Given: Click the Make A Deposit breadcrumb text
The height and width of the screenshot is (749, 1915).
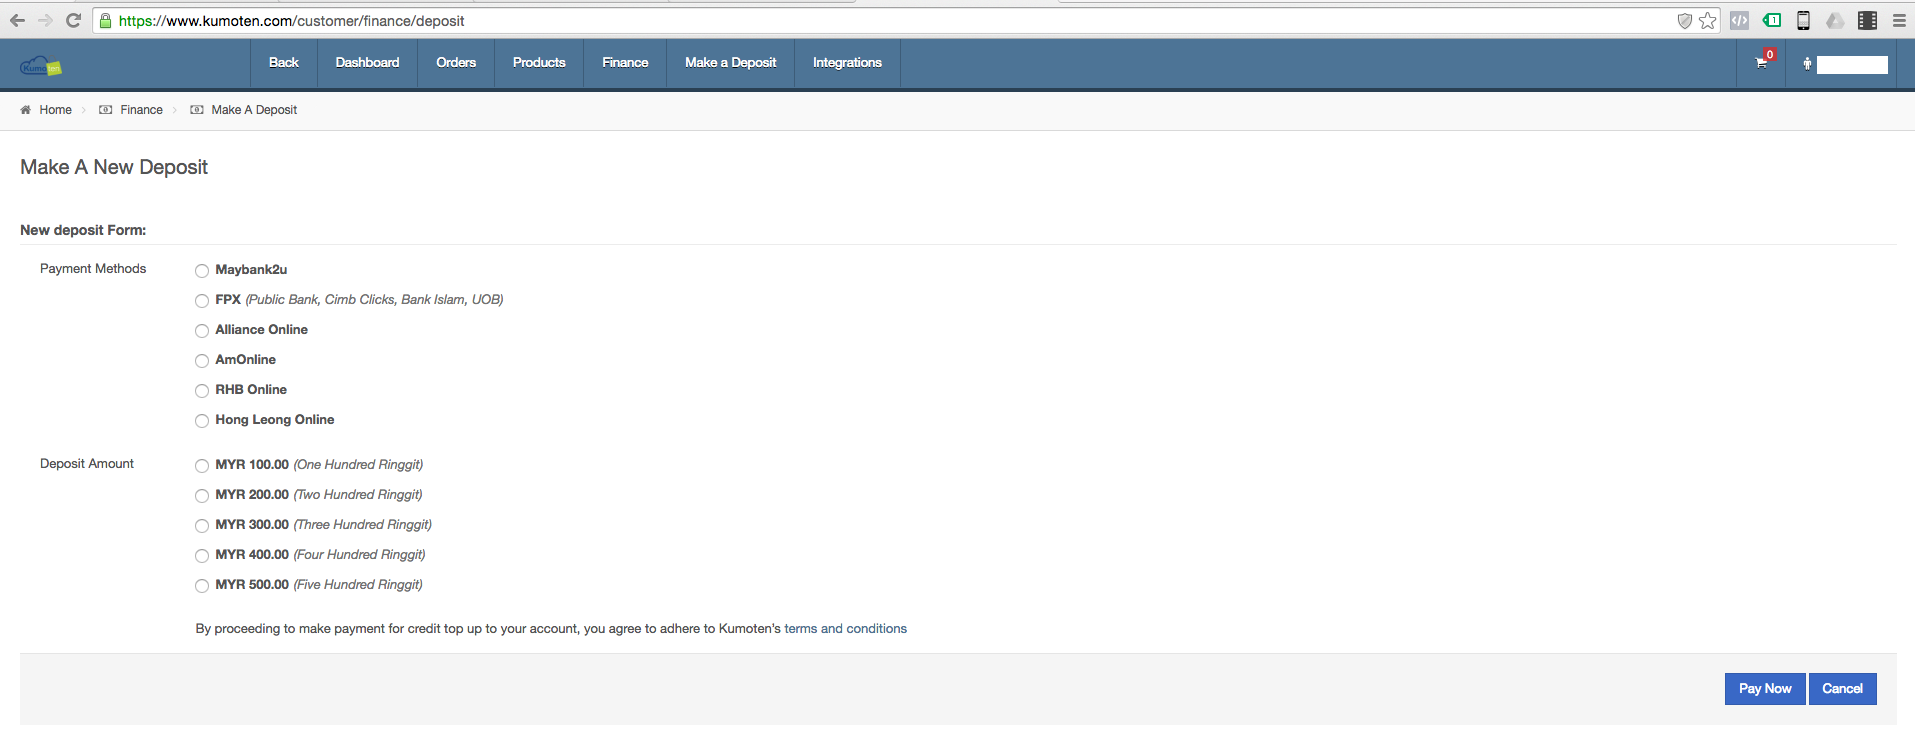Looking at the screenshot, I should click(x=254, y=110).
